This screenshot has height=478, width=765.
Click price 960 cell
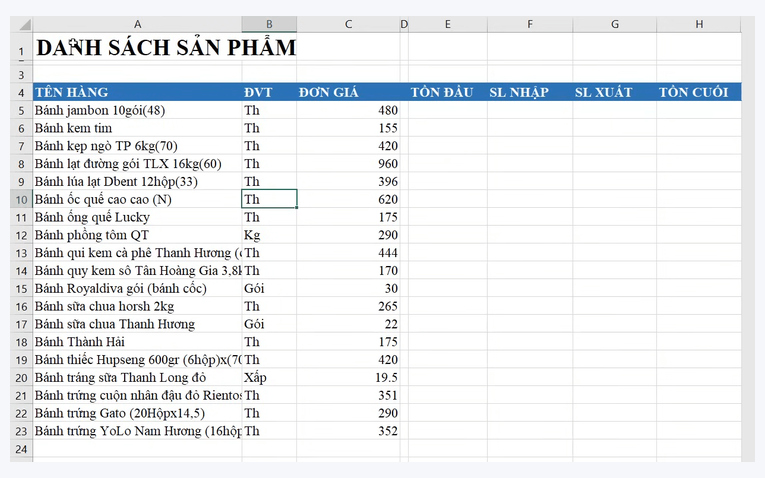pyautogui.click(x=348, y=163)
